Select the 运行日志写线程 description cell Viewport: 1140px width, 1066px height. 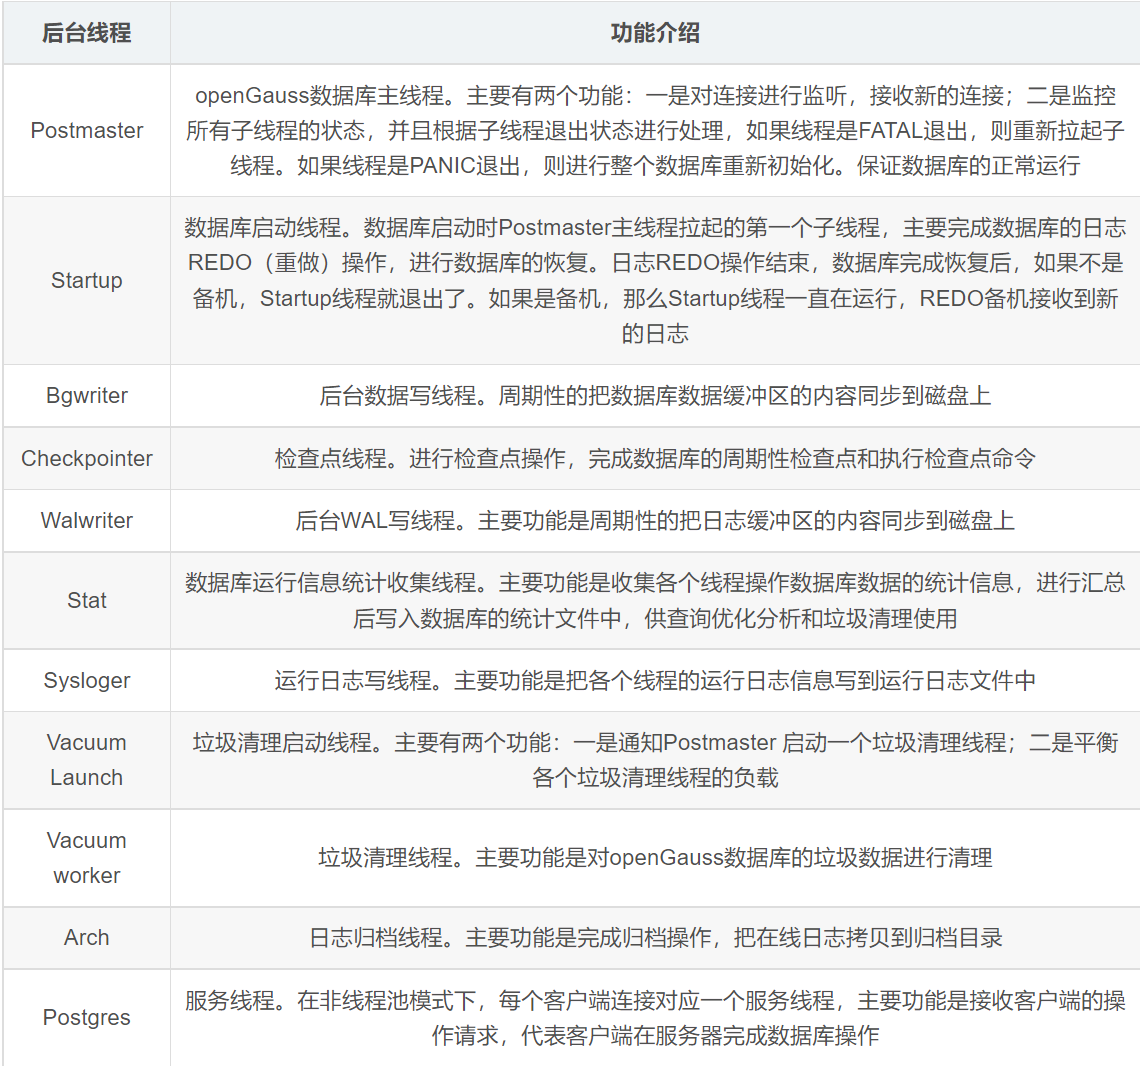coord(655,681)
